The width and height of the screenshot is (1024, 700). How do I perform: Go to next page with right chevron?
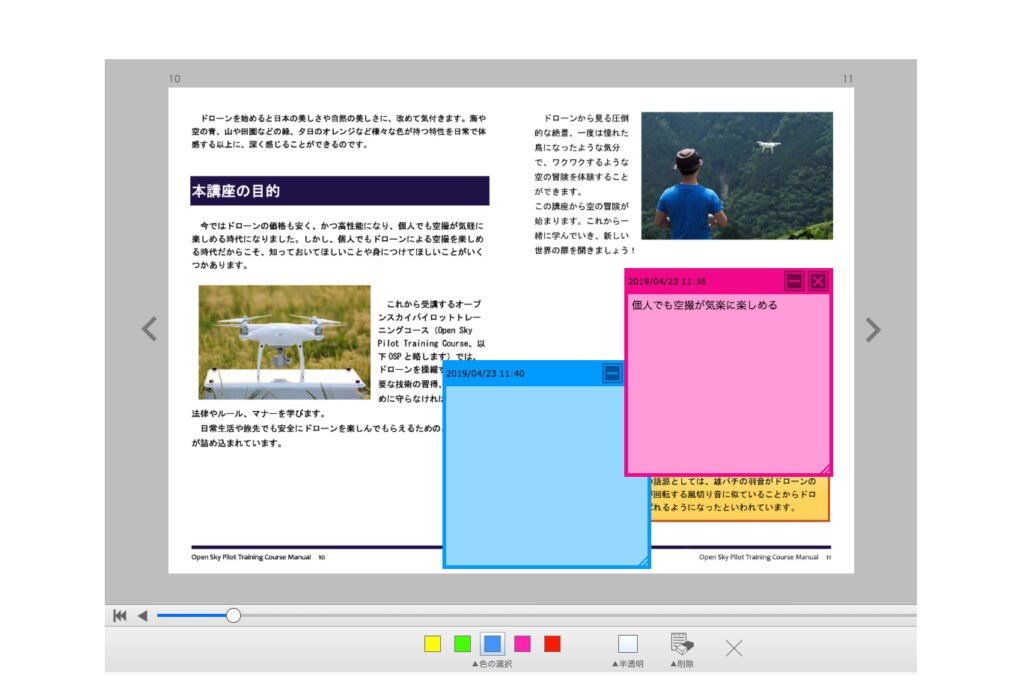pyautogui.click(x=872, y=329)
